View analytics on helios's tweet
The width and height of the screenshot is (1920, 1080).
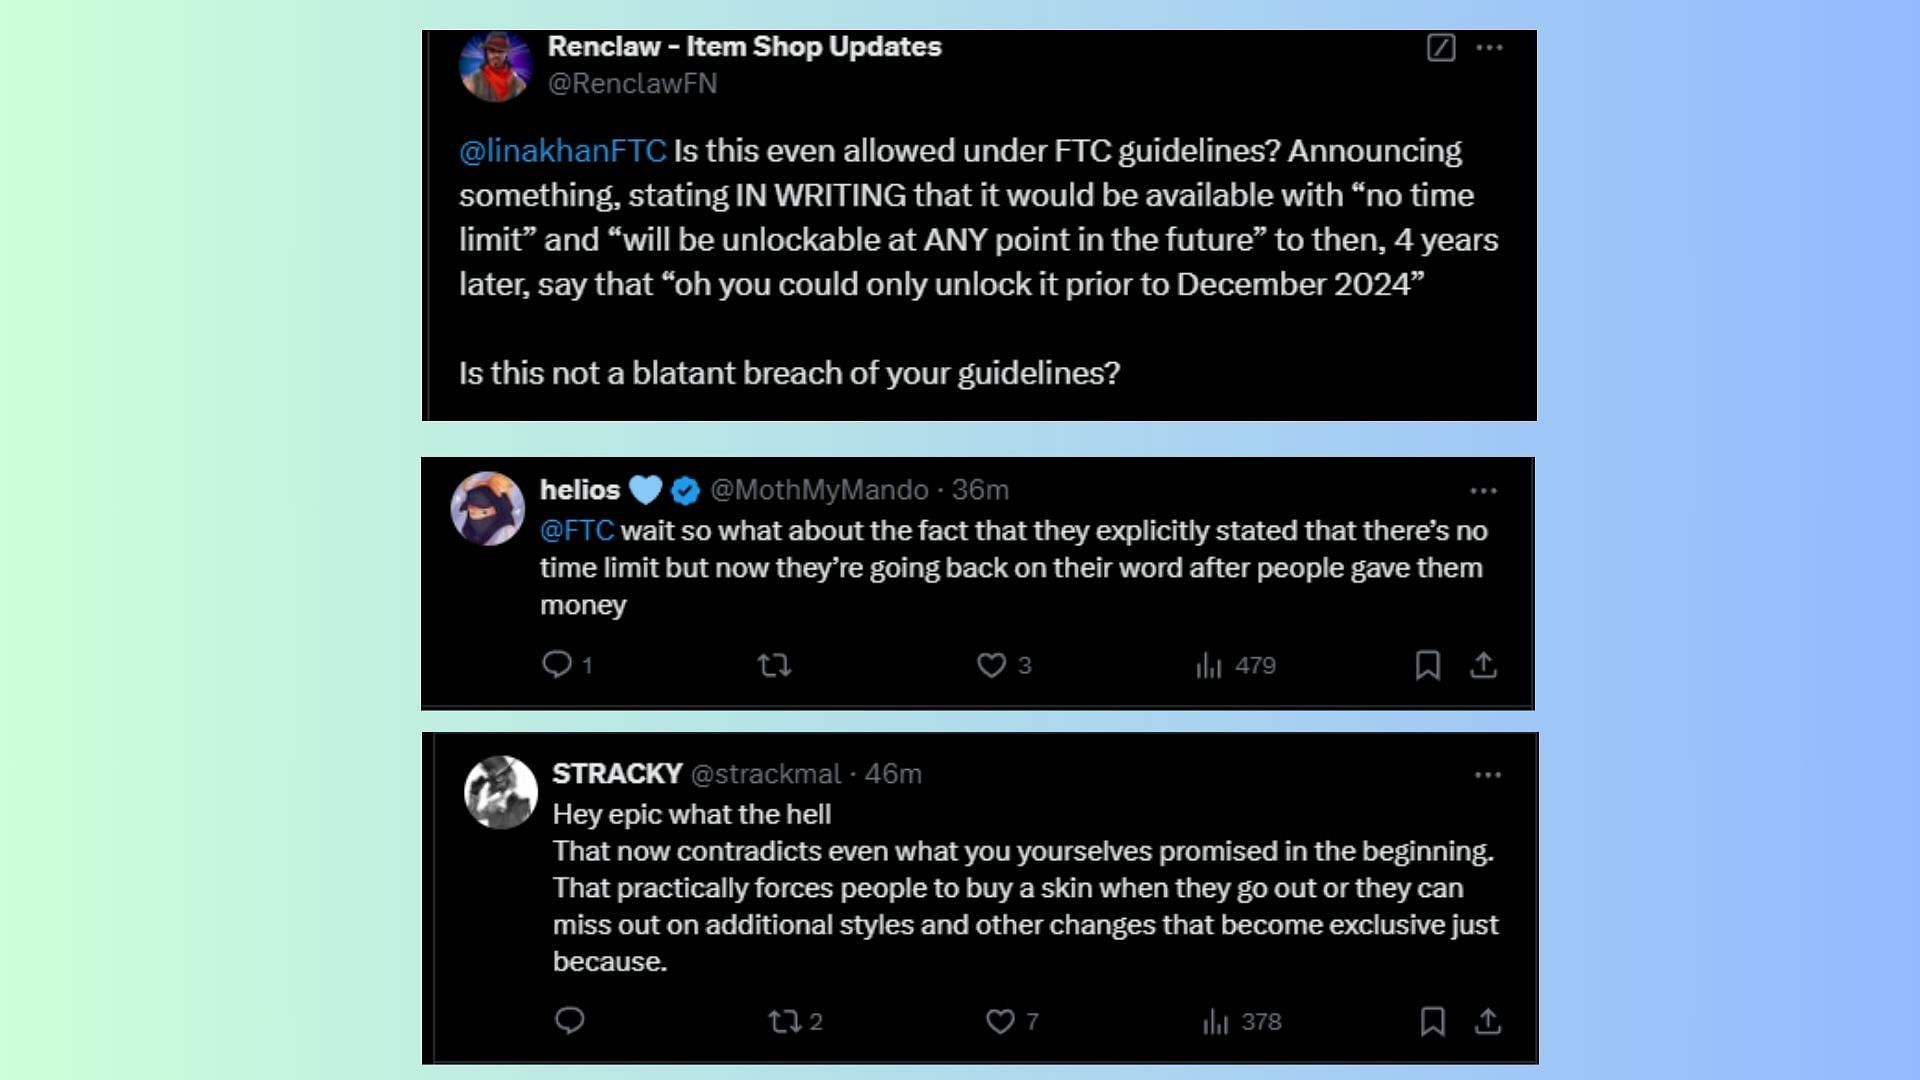(1209, 665)
